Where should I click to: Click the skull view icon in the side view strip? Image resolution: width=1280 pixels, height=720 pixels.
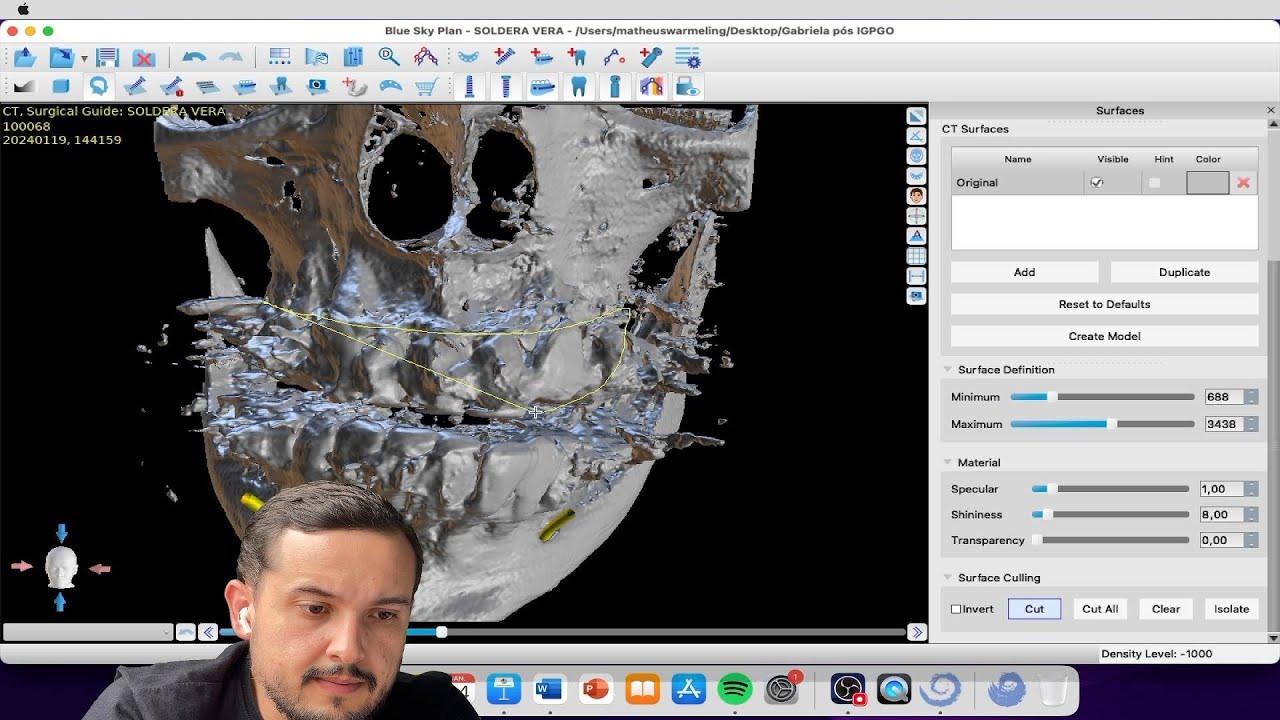(916, 156)
